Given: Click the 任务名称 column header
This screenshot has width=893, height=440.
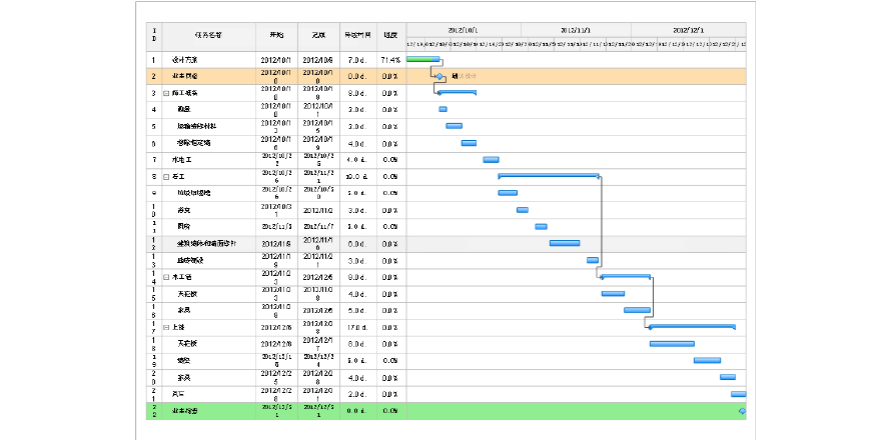Looking at the screenshot, I should point(209,35).
